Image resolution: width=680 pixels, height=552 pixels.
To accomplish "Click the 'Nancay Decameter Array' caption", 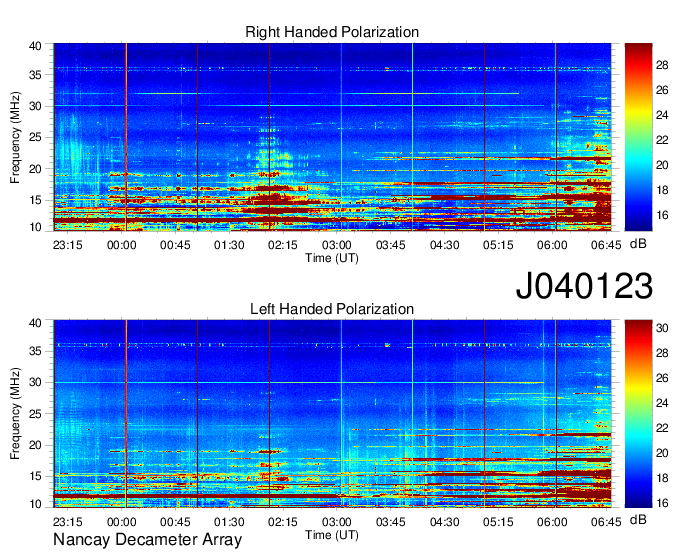I will (x=147, y=540).
